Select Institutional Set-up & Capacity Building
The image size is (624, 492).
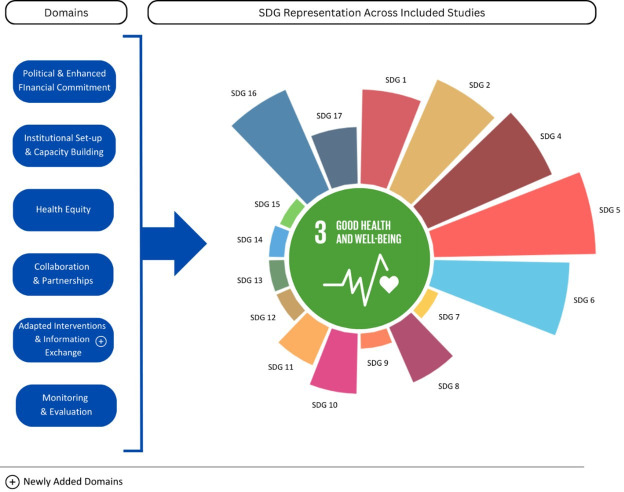(64, 145)
